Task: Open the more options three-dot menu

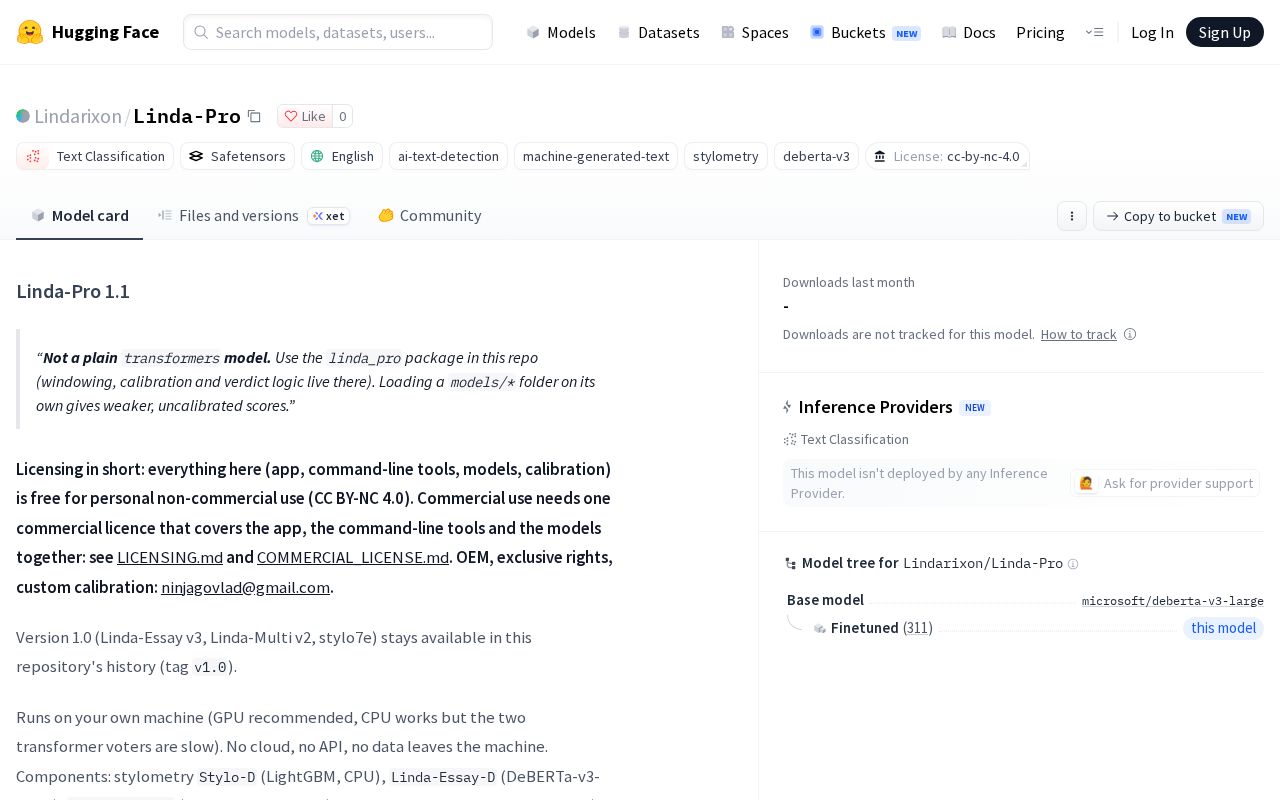Action: tap(1072, 216)
